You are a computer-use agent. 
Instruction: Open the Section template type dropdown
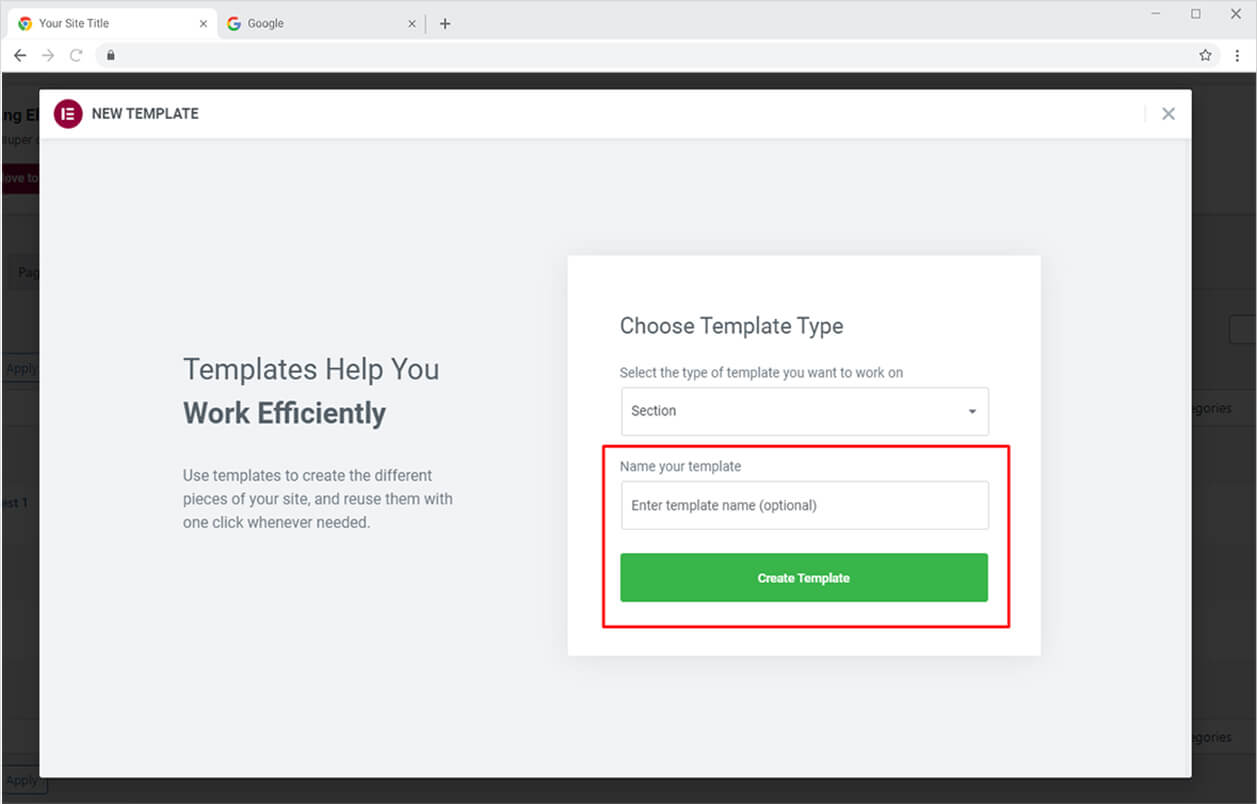coord(804,411)
